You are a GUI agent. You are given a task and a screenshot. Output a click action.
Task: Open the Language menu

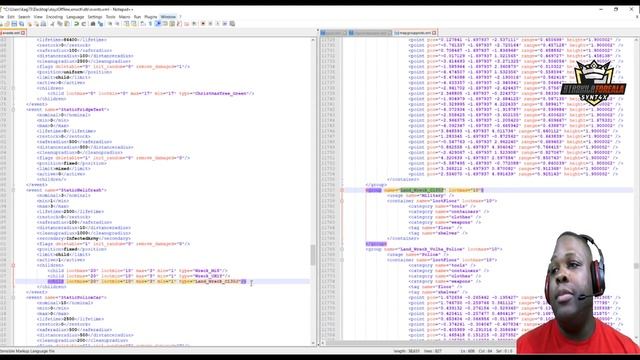[75, 17]
